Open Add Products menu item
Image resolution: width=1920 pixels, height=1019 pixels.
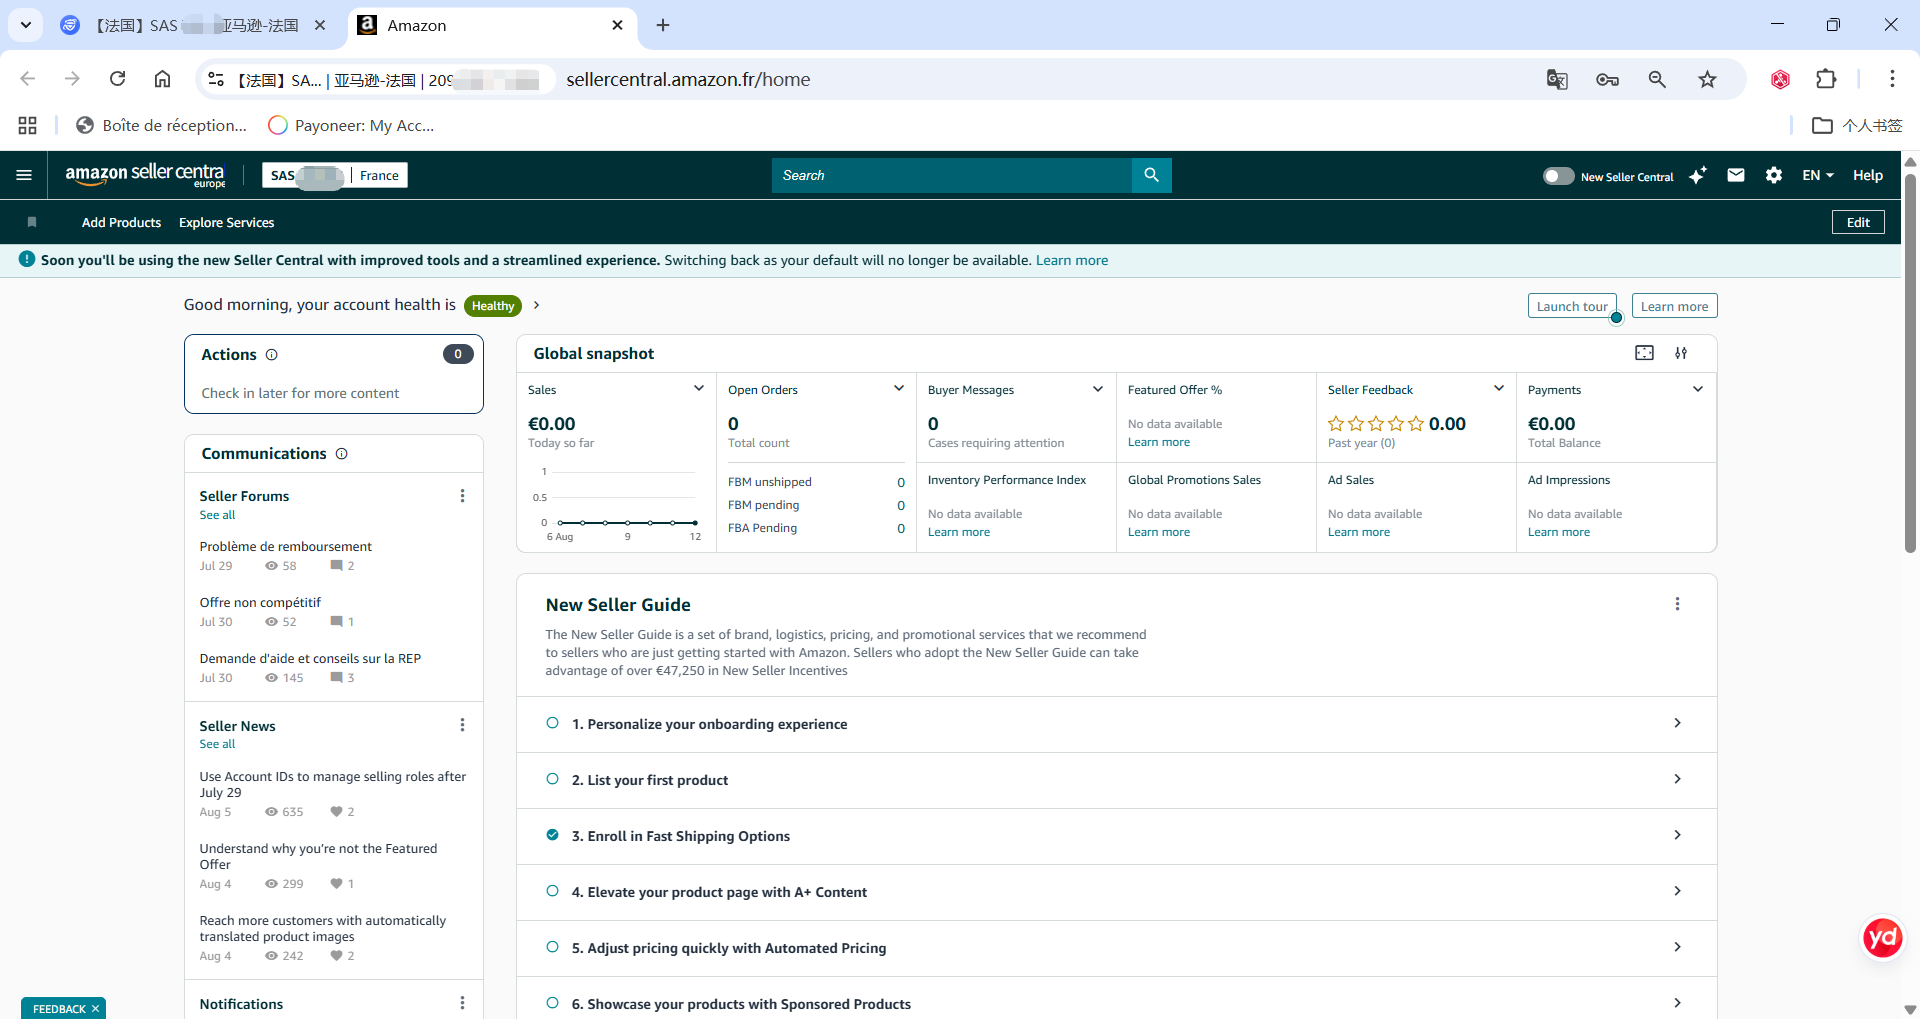pyautogui.click(x=121, y=222)
